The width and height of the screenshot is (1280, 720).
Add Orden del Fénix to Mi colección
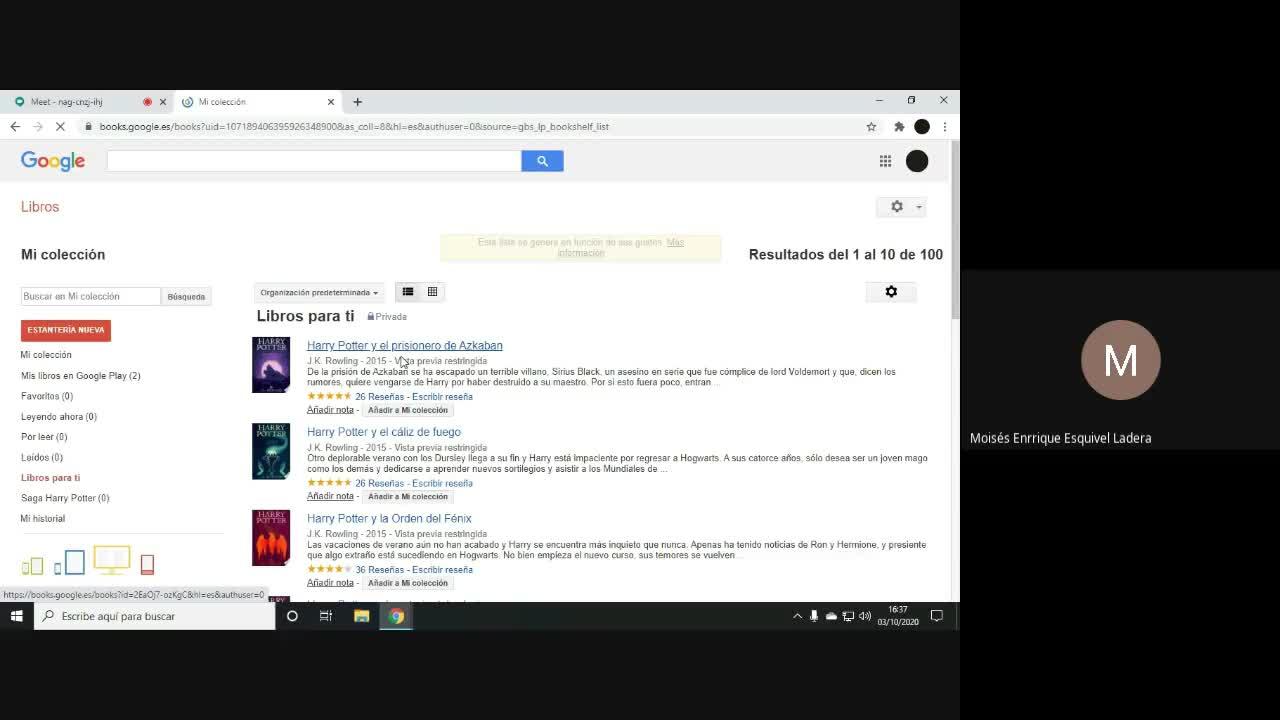click(408, 583)
